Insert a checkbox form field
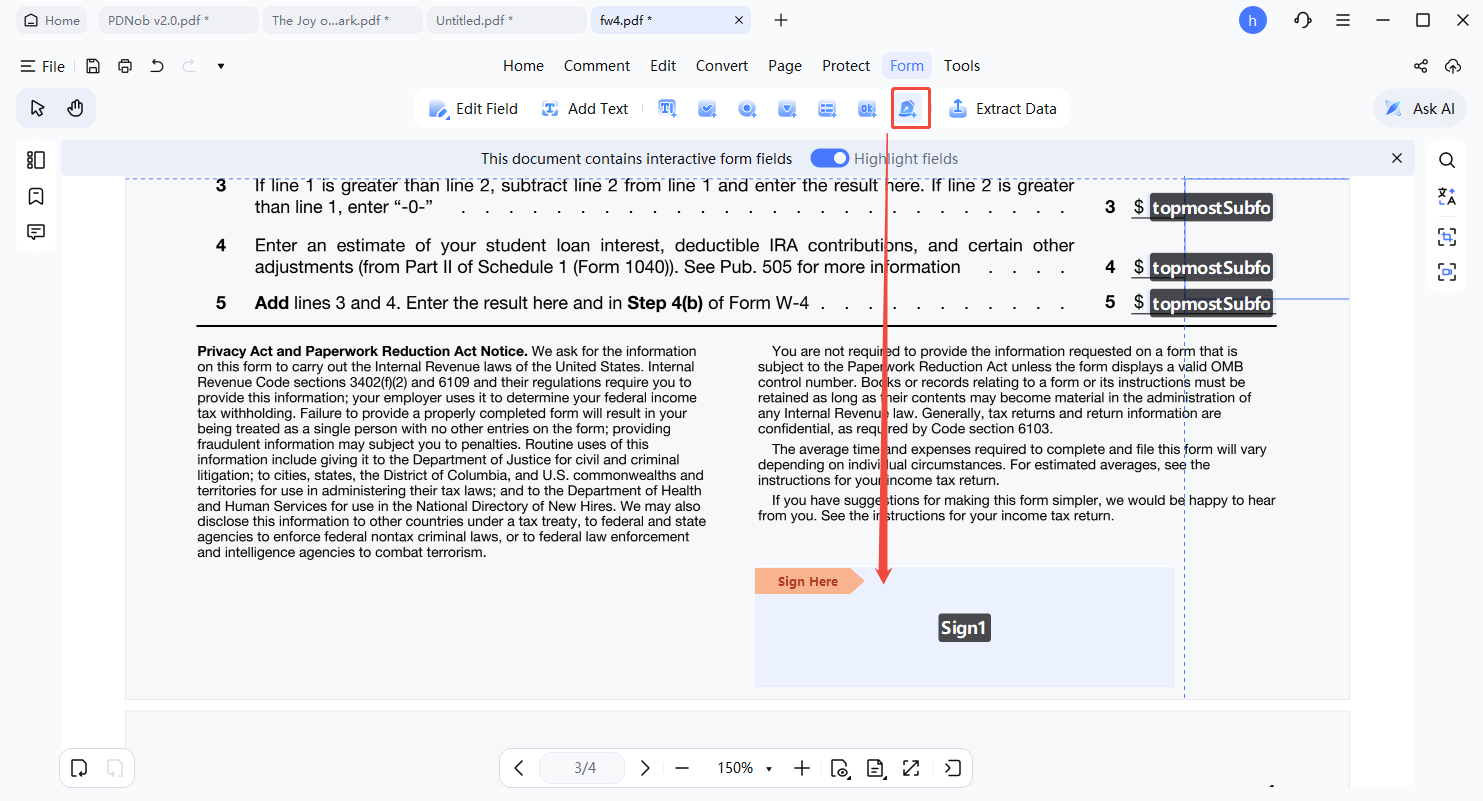Viewport: 1483px width, 801px height. pos(707,108)
